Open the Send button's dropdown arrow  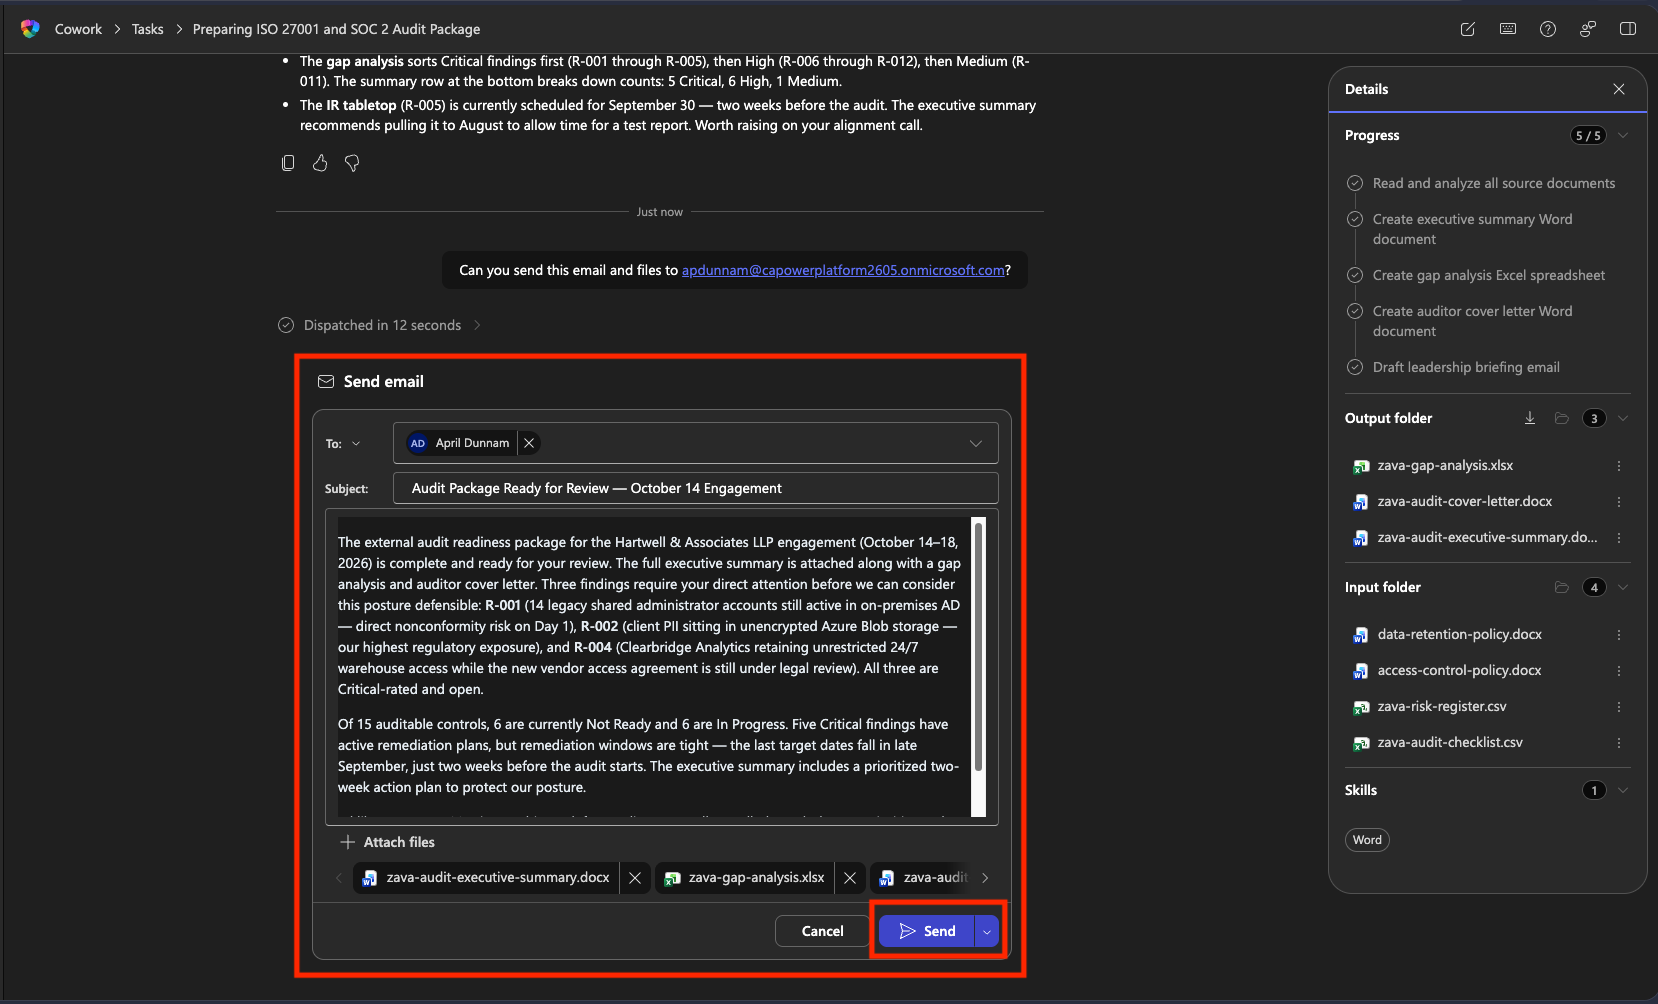[x=987, y=930]
